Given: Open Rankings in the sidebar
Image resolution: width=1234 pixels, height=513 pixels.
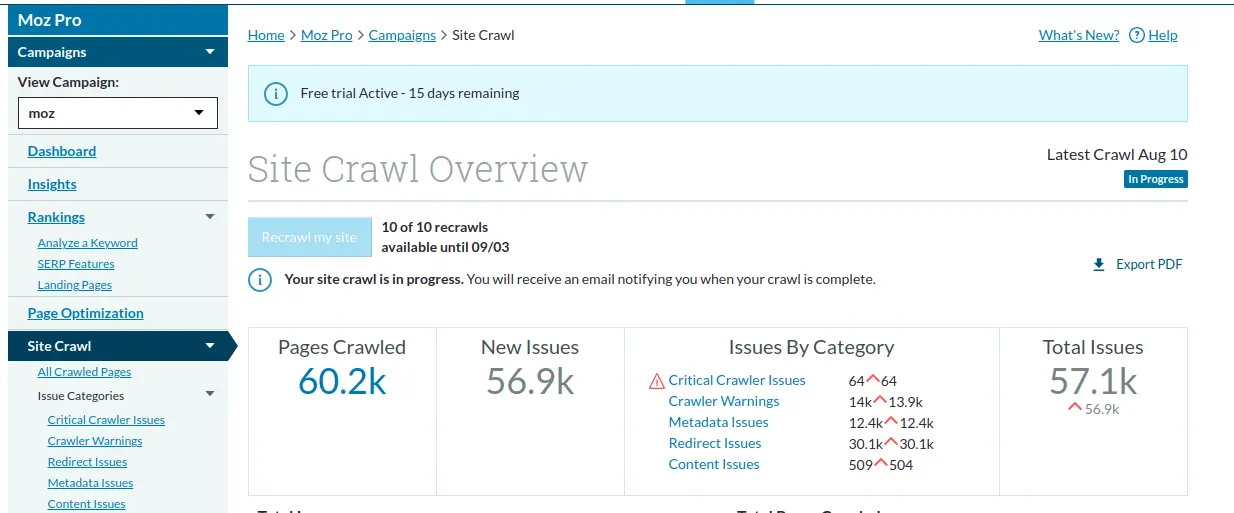Looking at the screenshot, I should tap(56, 217).
